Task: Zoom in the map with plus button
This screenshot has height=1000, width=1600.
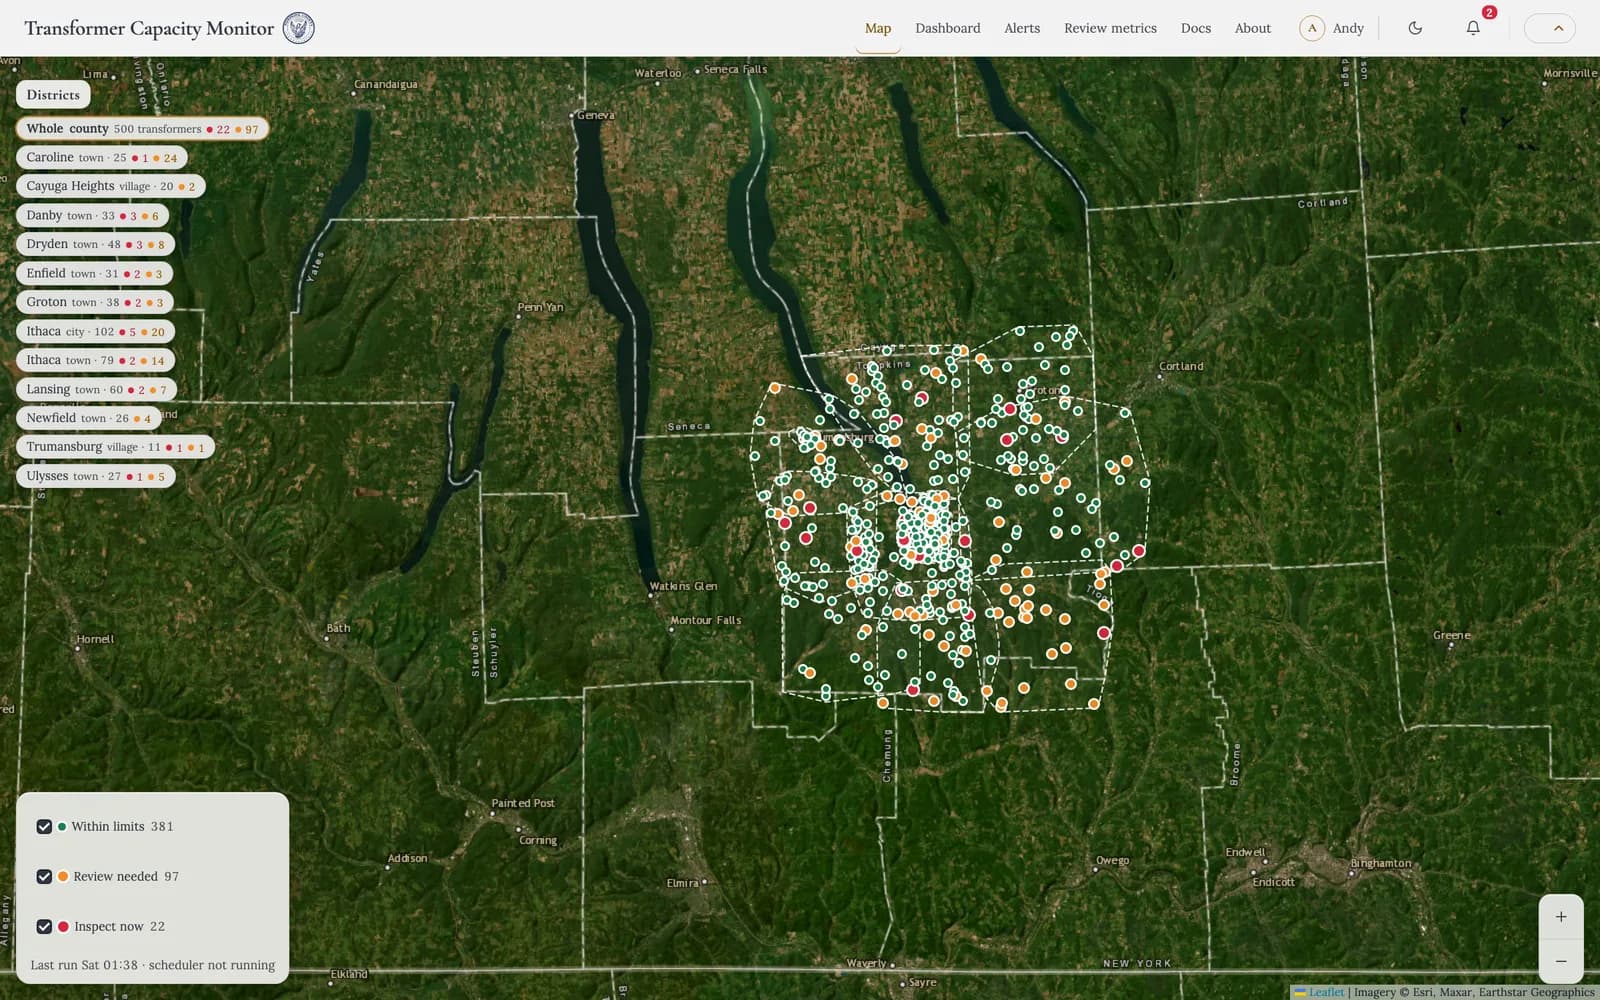Action: [x=1560, y=917]
